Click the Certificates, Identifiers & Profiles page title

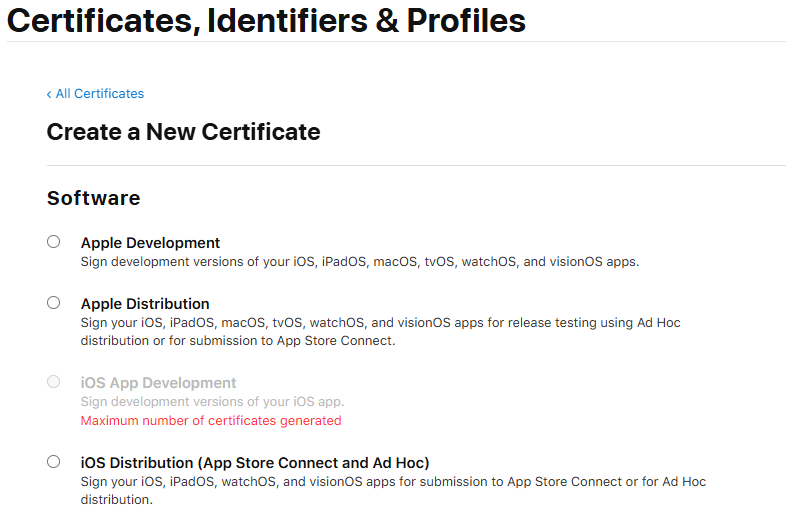[x=266, y=19]
